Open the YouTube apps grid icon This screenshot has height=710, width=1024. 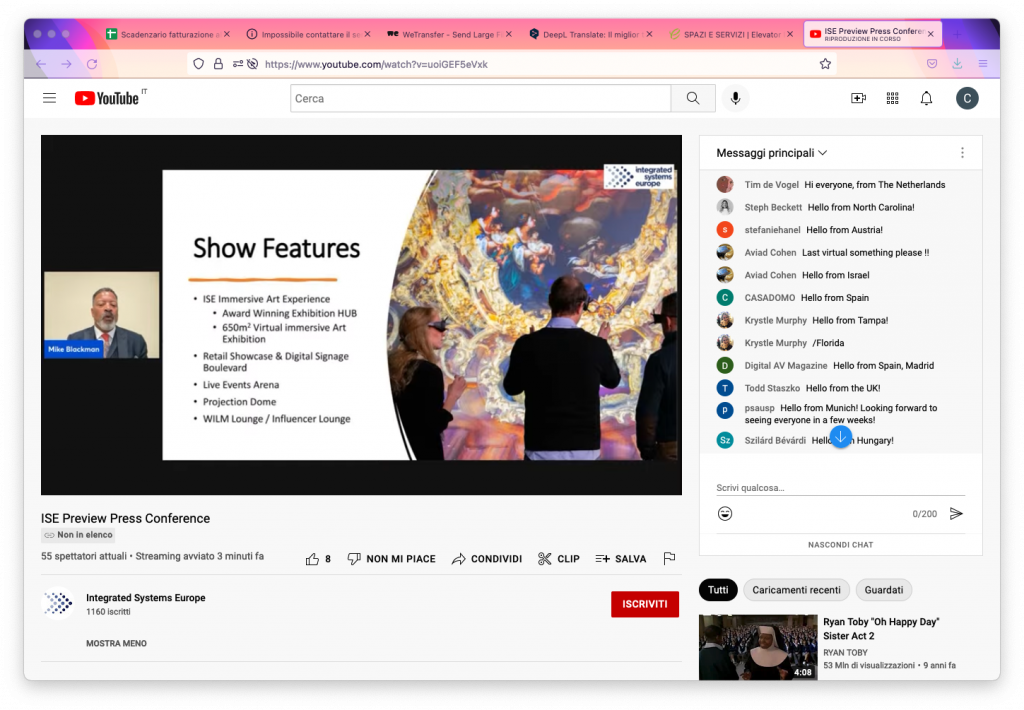[x=892, y=98]
